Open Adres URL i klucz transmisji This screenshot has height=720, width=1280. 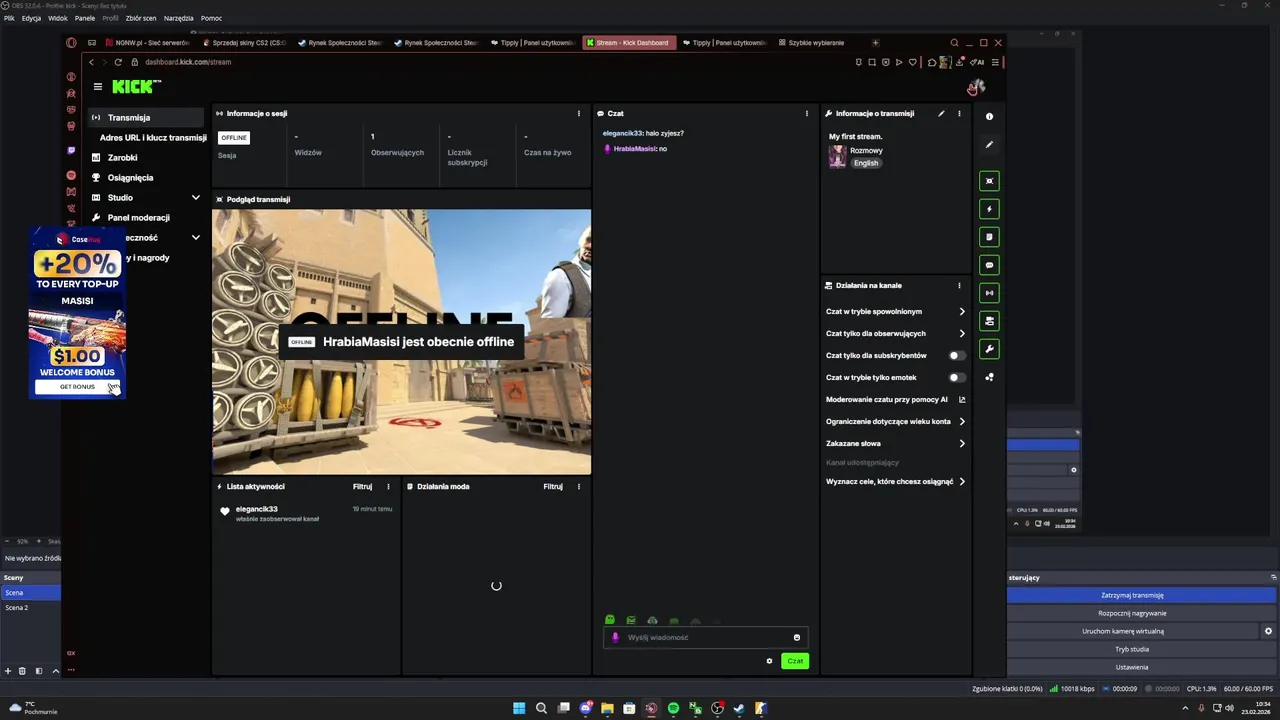pos(153,138)
